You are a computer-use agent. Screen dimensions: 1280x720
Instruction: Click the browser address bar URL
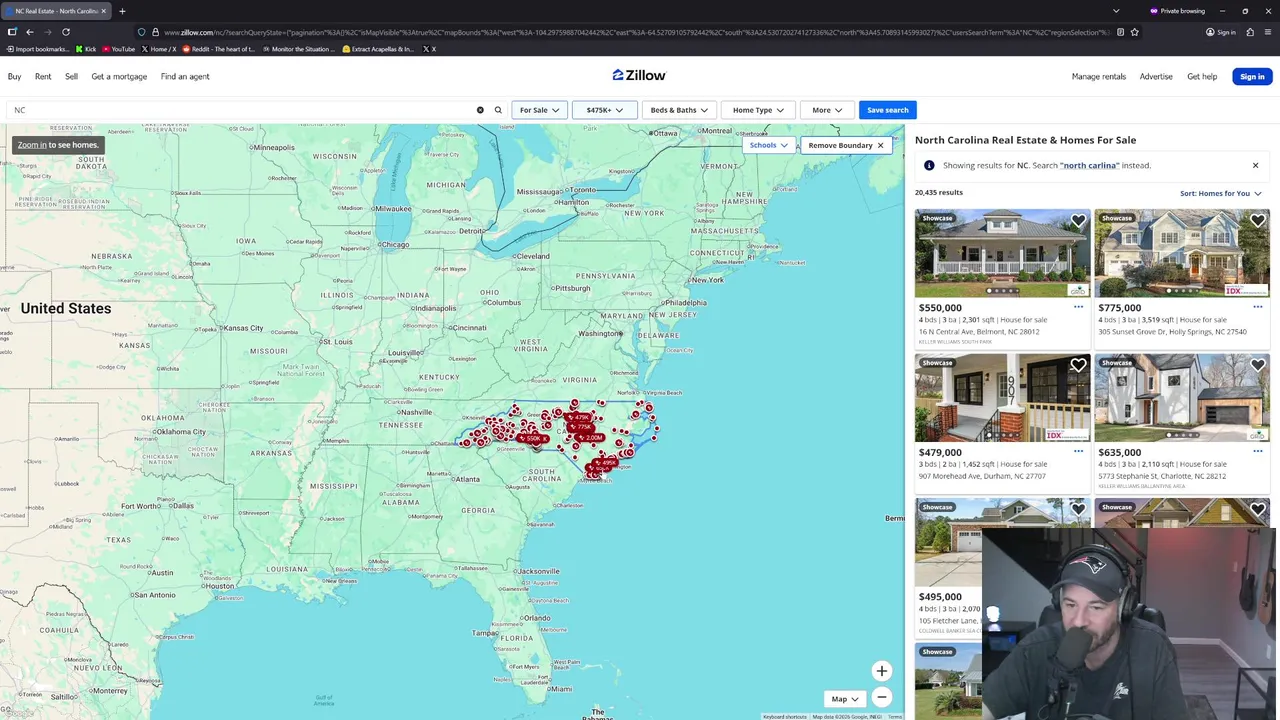[x=635, y=32]
